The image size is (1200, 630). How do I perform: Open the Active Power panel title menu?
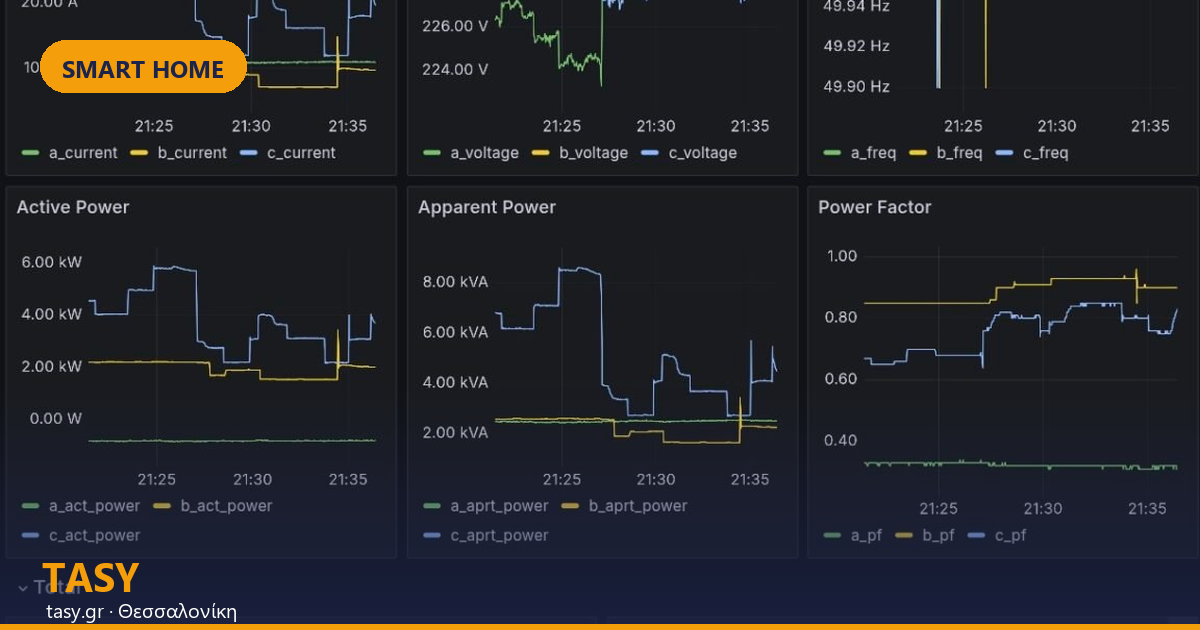[73, 207]
